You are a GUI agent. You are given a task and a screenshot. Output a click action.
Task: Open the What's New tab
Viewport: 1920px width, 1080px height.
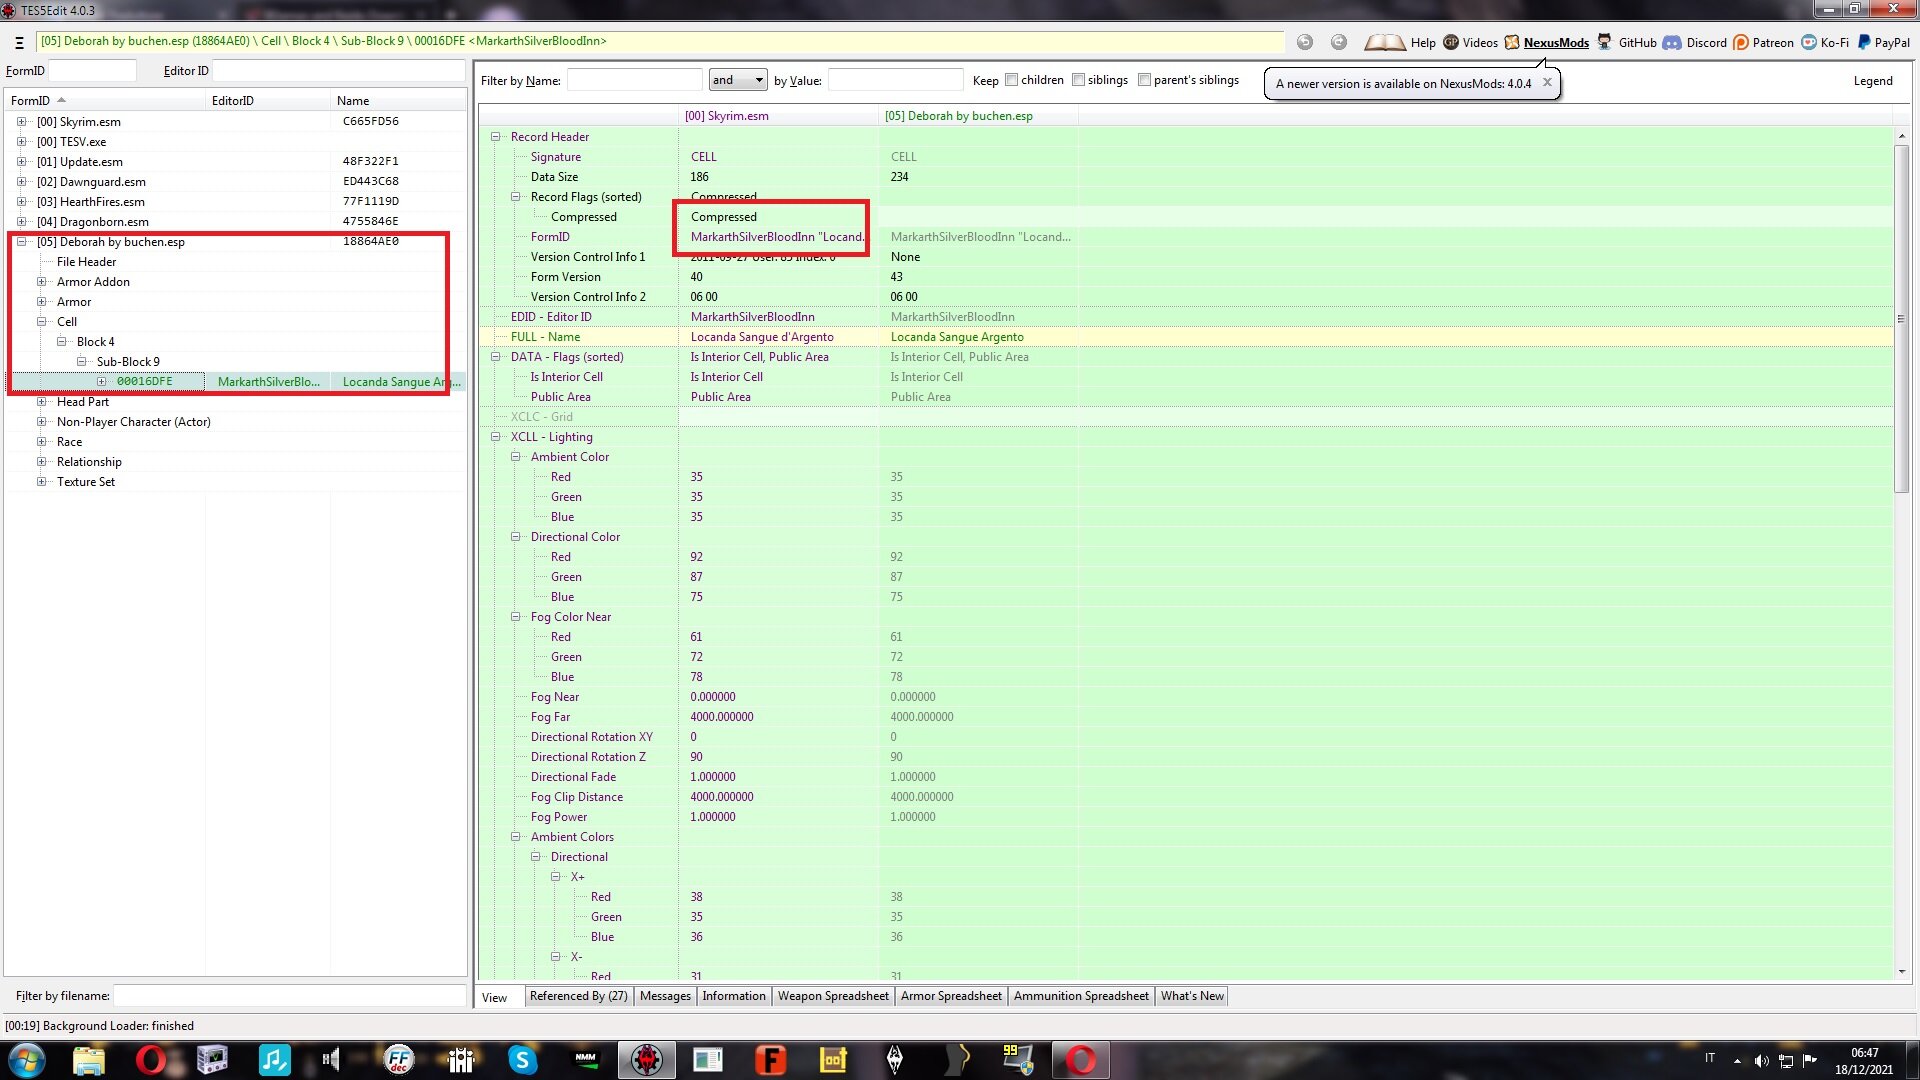tap(1192, 996)
